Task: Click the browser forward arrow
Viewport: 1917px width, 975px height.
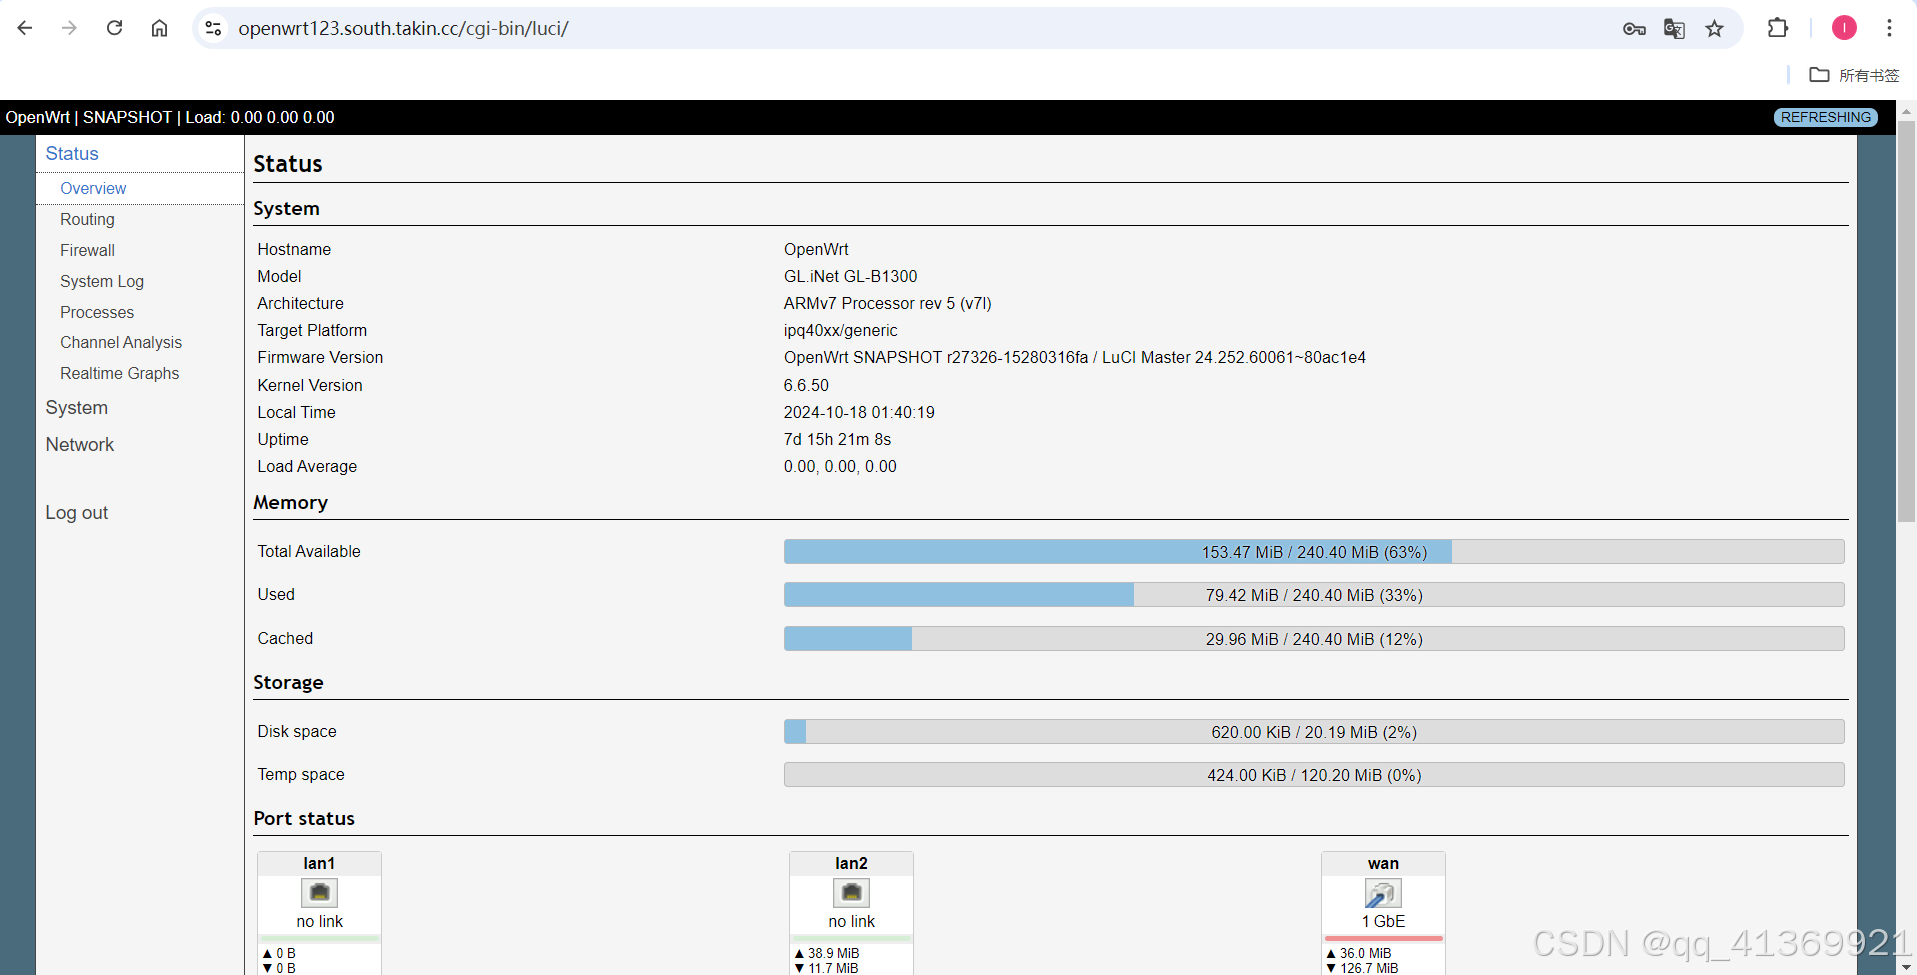Action: click(x=69, y=28)
